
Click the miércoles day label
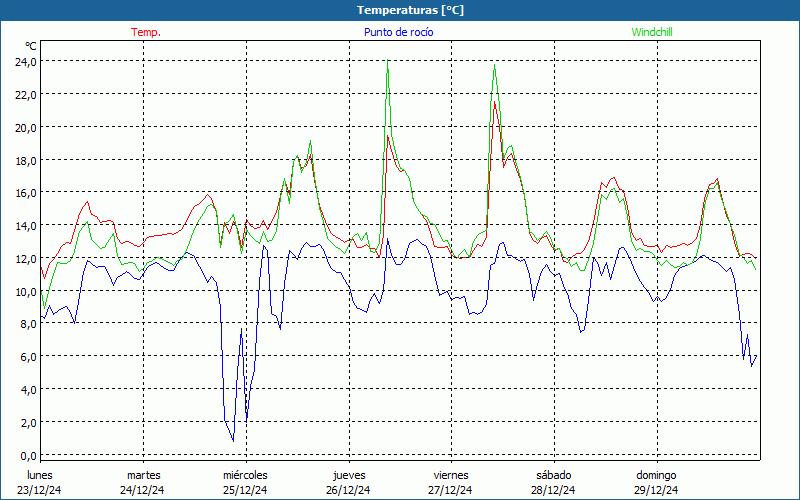245,475
